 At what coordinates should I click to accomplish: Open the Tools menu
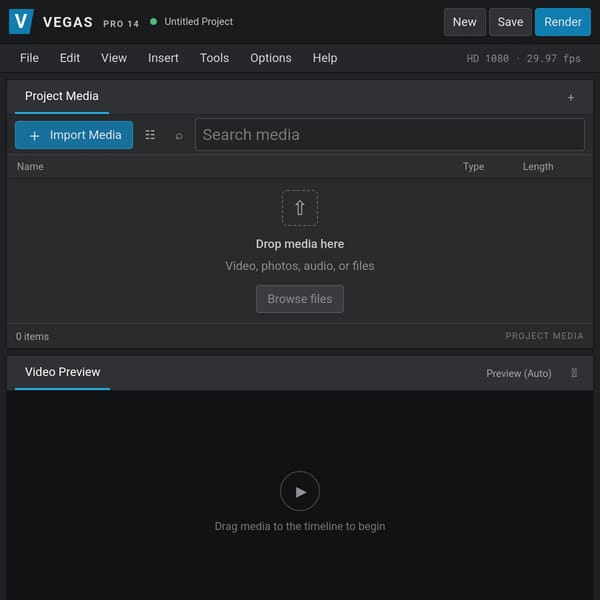point(214,58)
